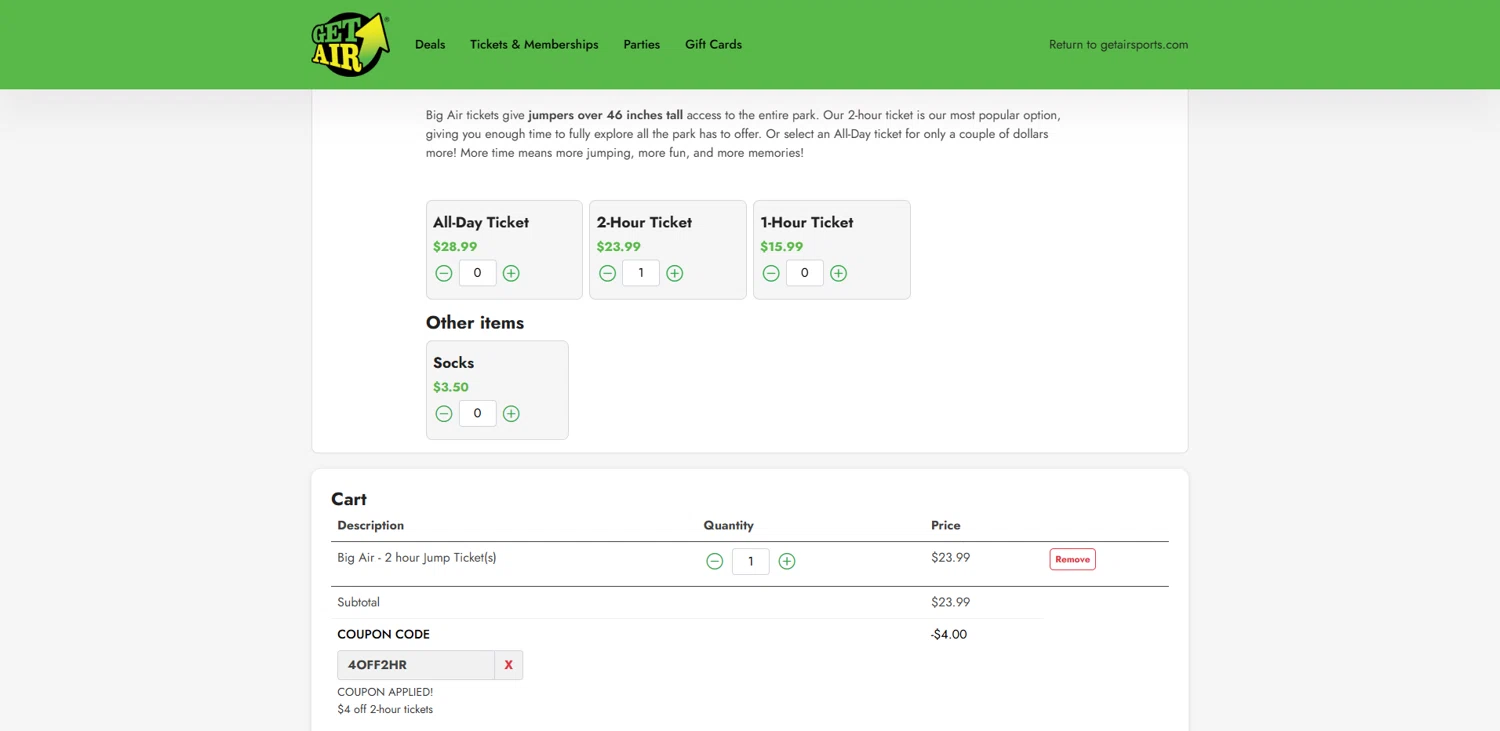Image resolution: width=1500 pixels, height=731 pixels.
Task: Go to the Parties page
Action: coord(641,44)
